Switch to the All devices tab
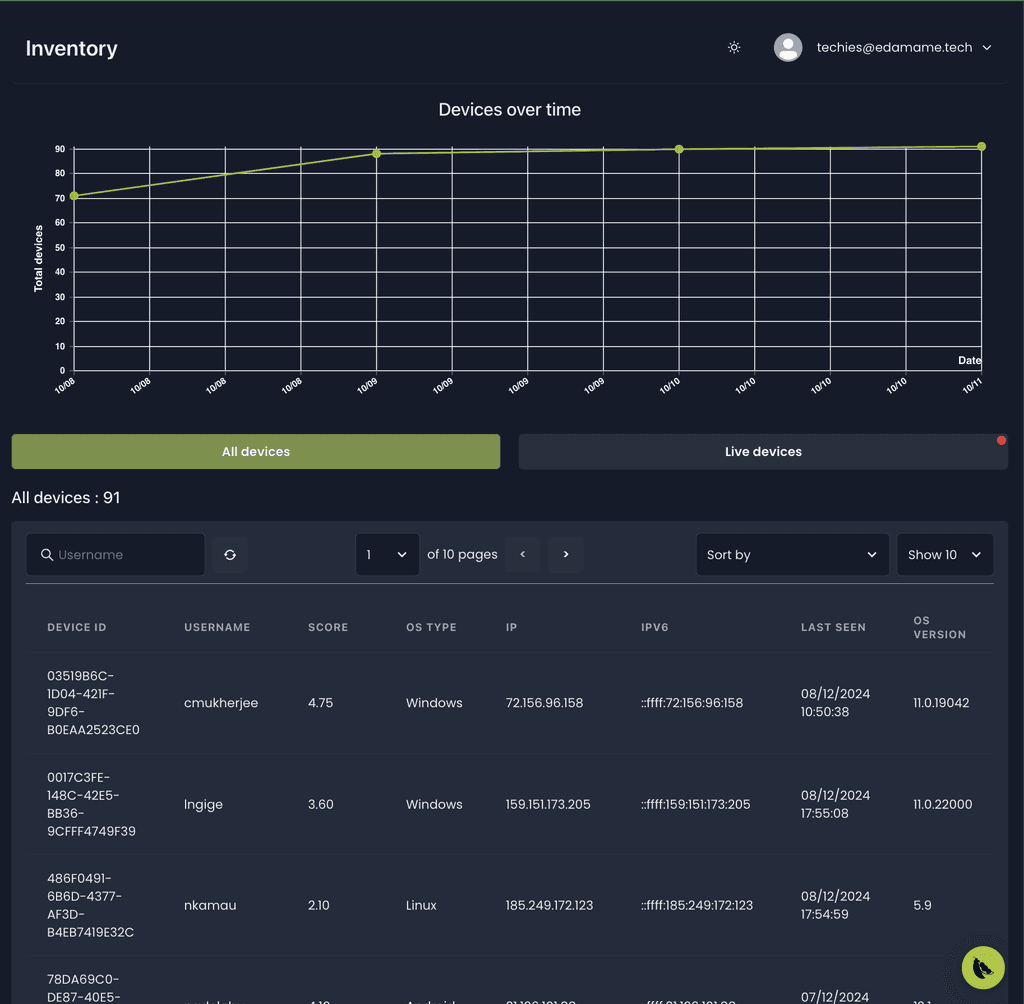1024x1004 pixels. (256, 451)
